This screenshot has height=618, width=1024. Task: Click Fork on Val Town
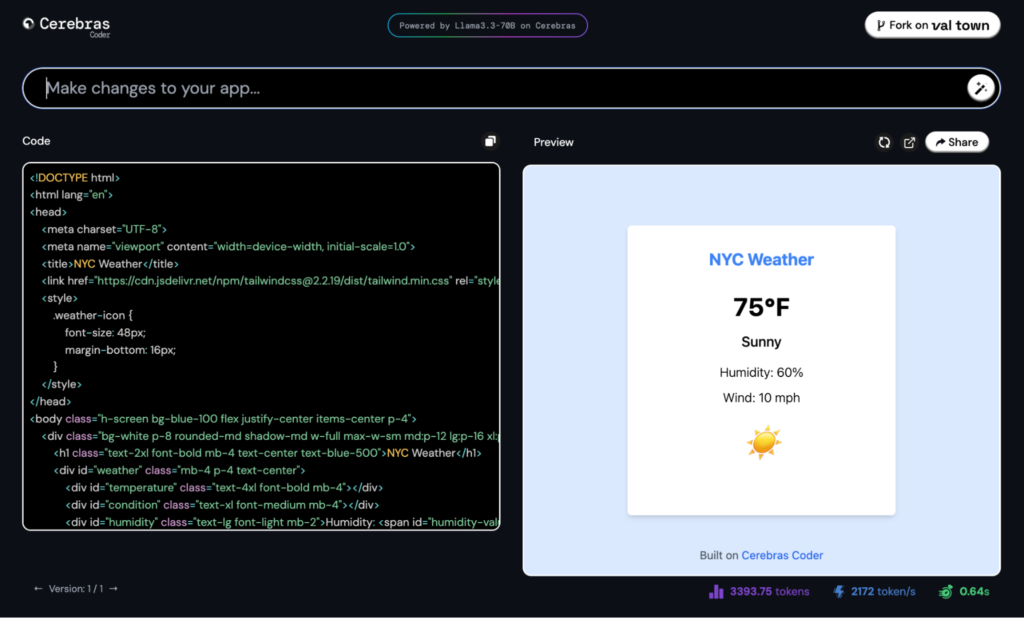tap(932, 25)
